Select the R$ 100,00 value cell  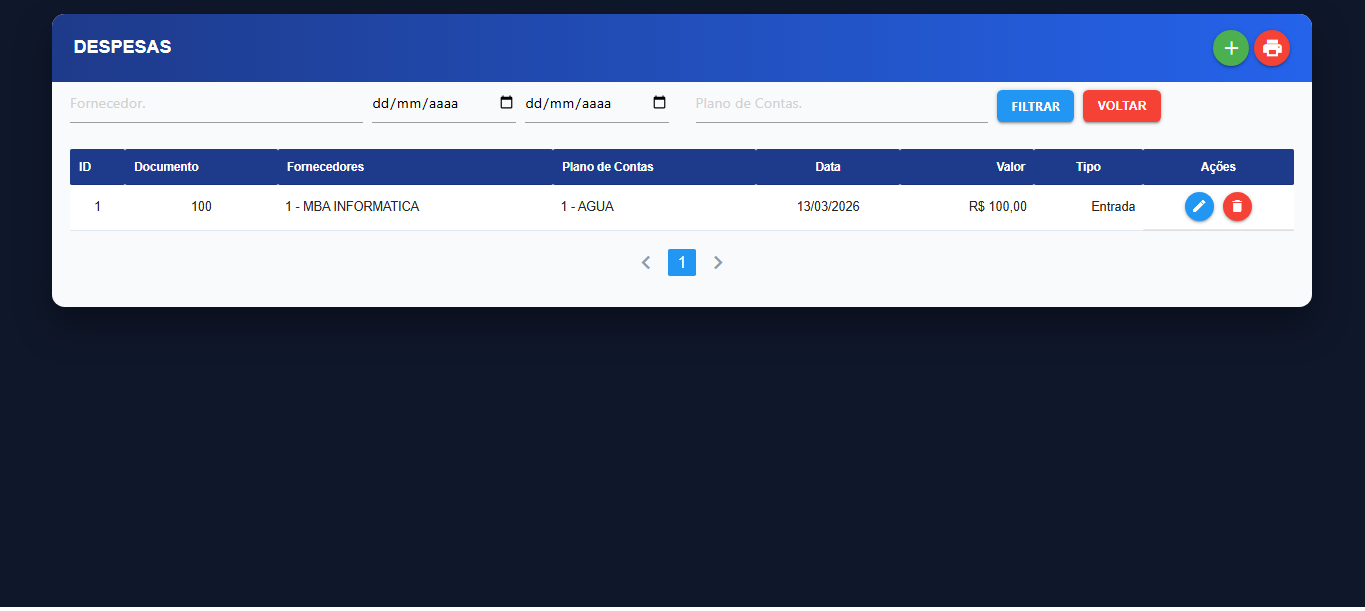coord(997,207)
